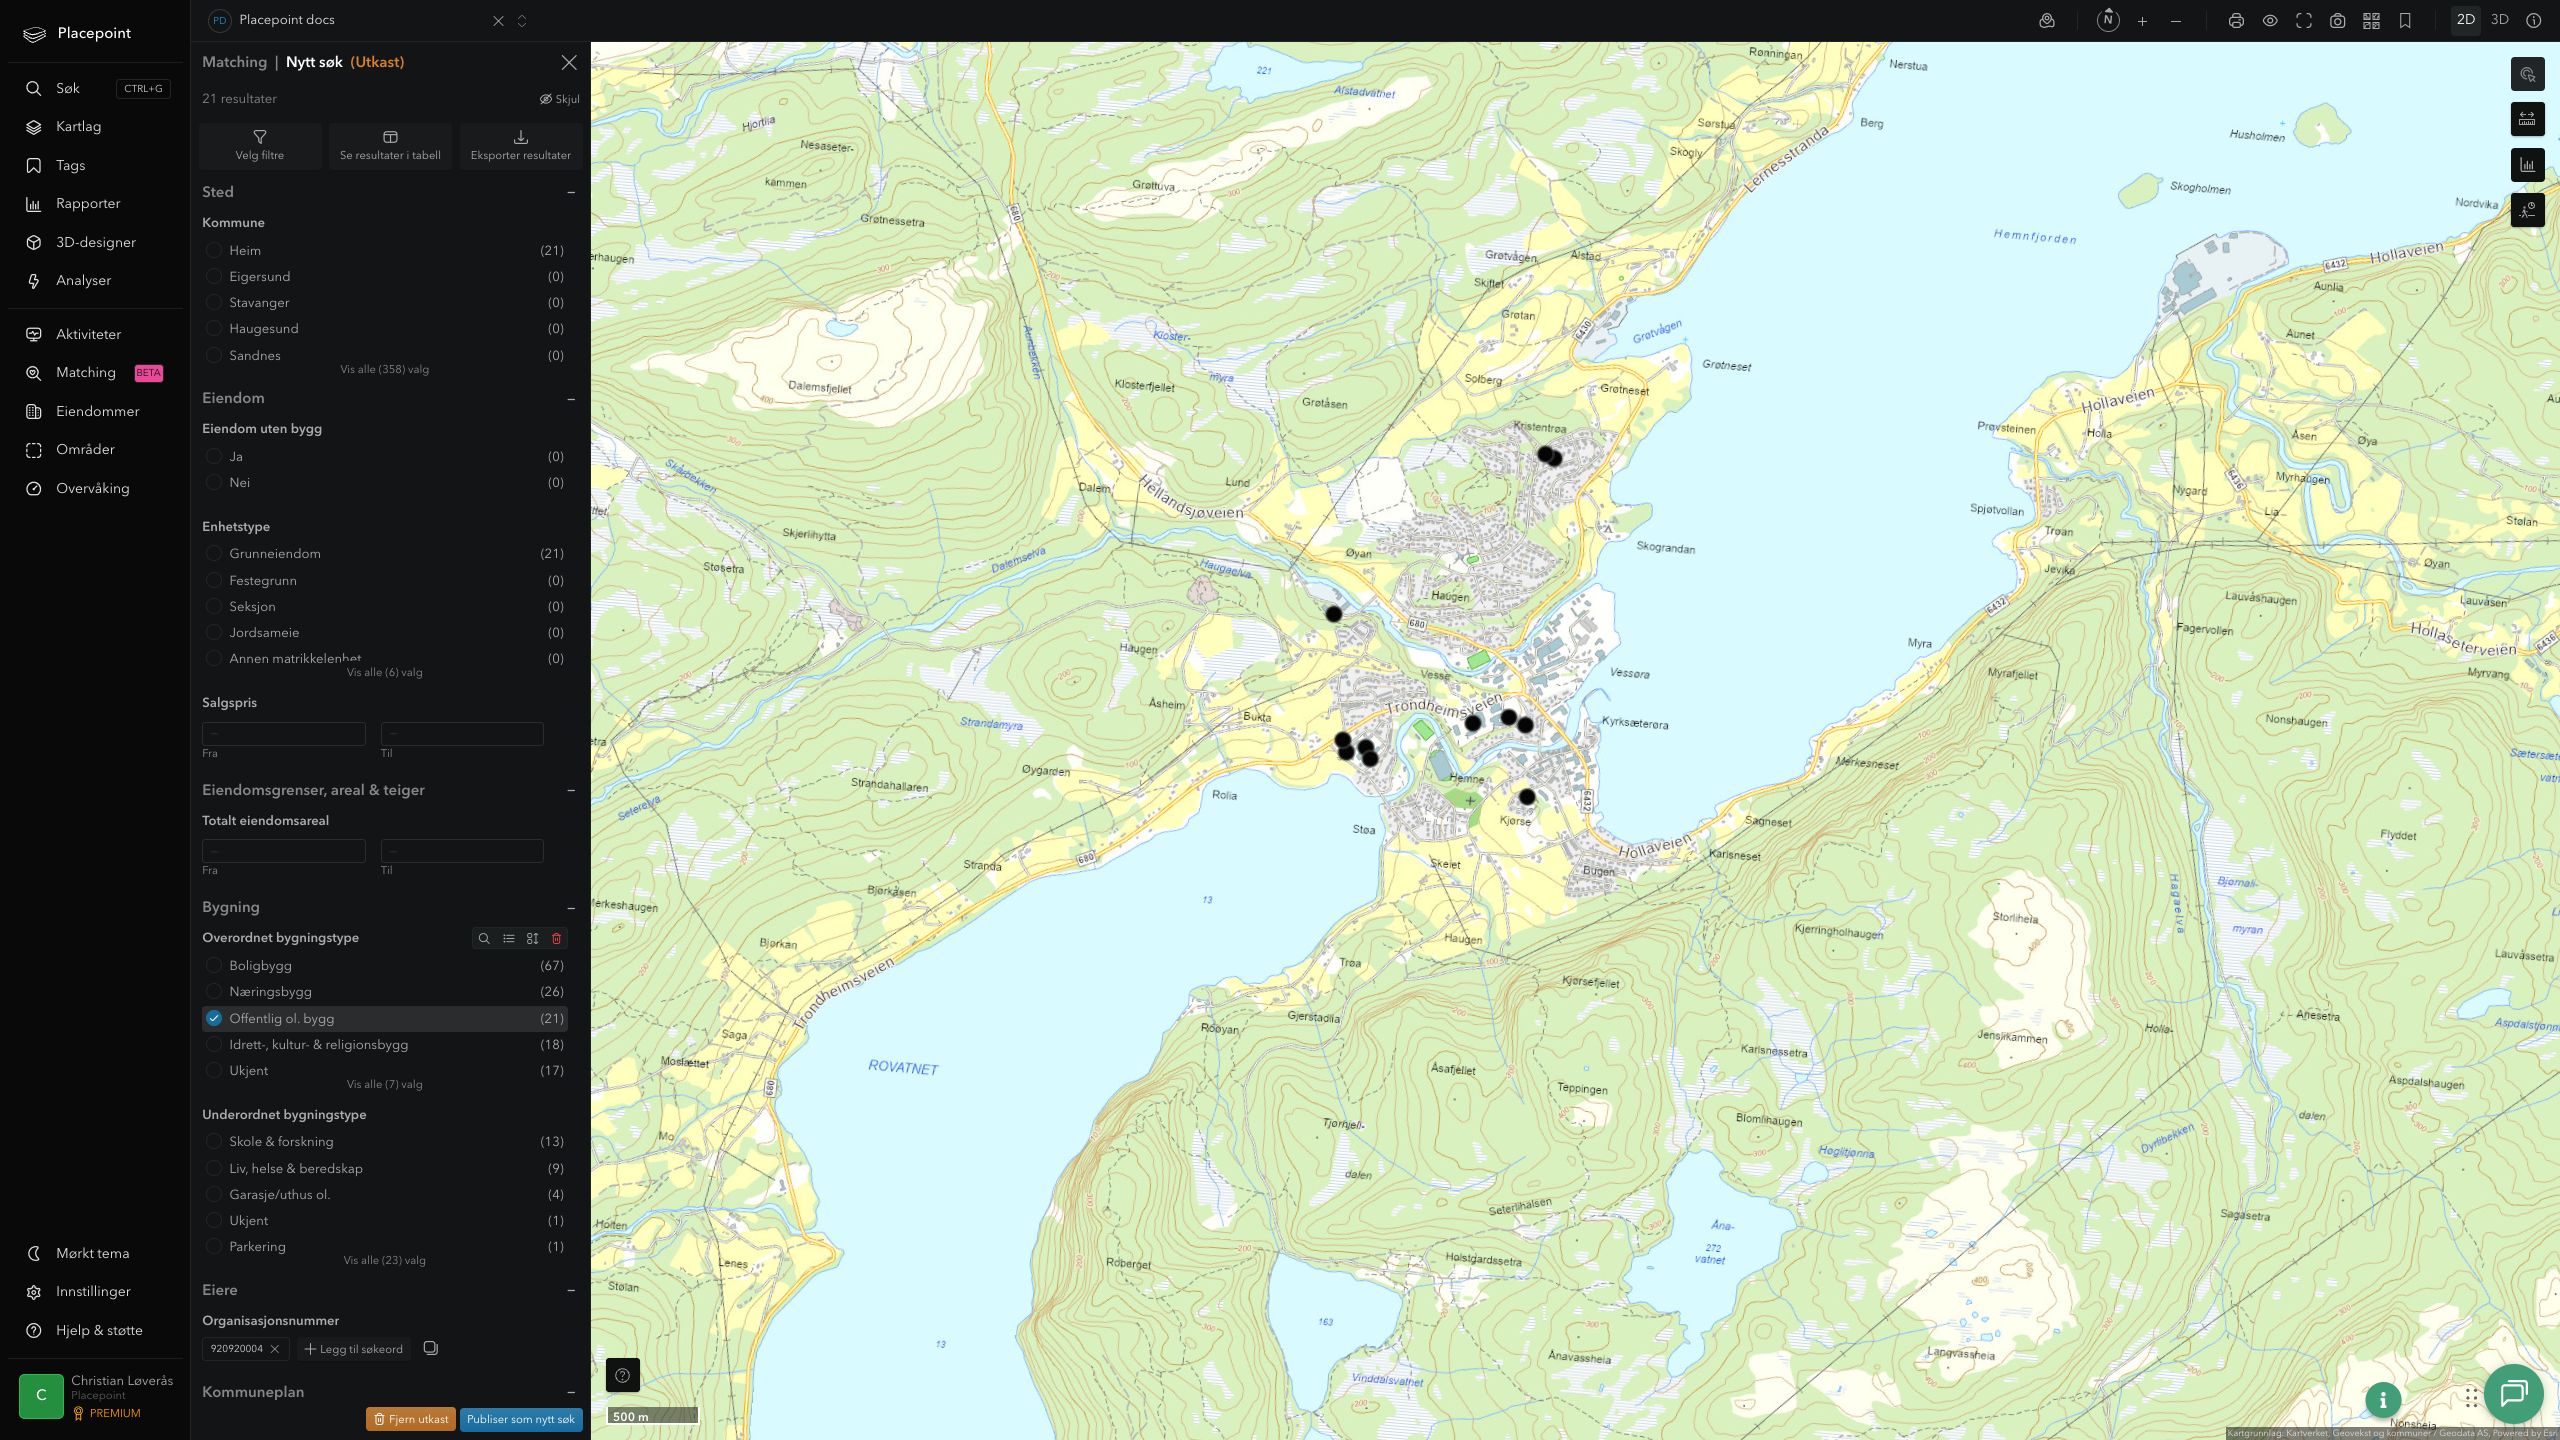Open the map statistics chart tool
Screen dimensions: 2560x1440
[2527, 165]
